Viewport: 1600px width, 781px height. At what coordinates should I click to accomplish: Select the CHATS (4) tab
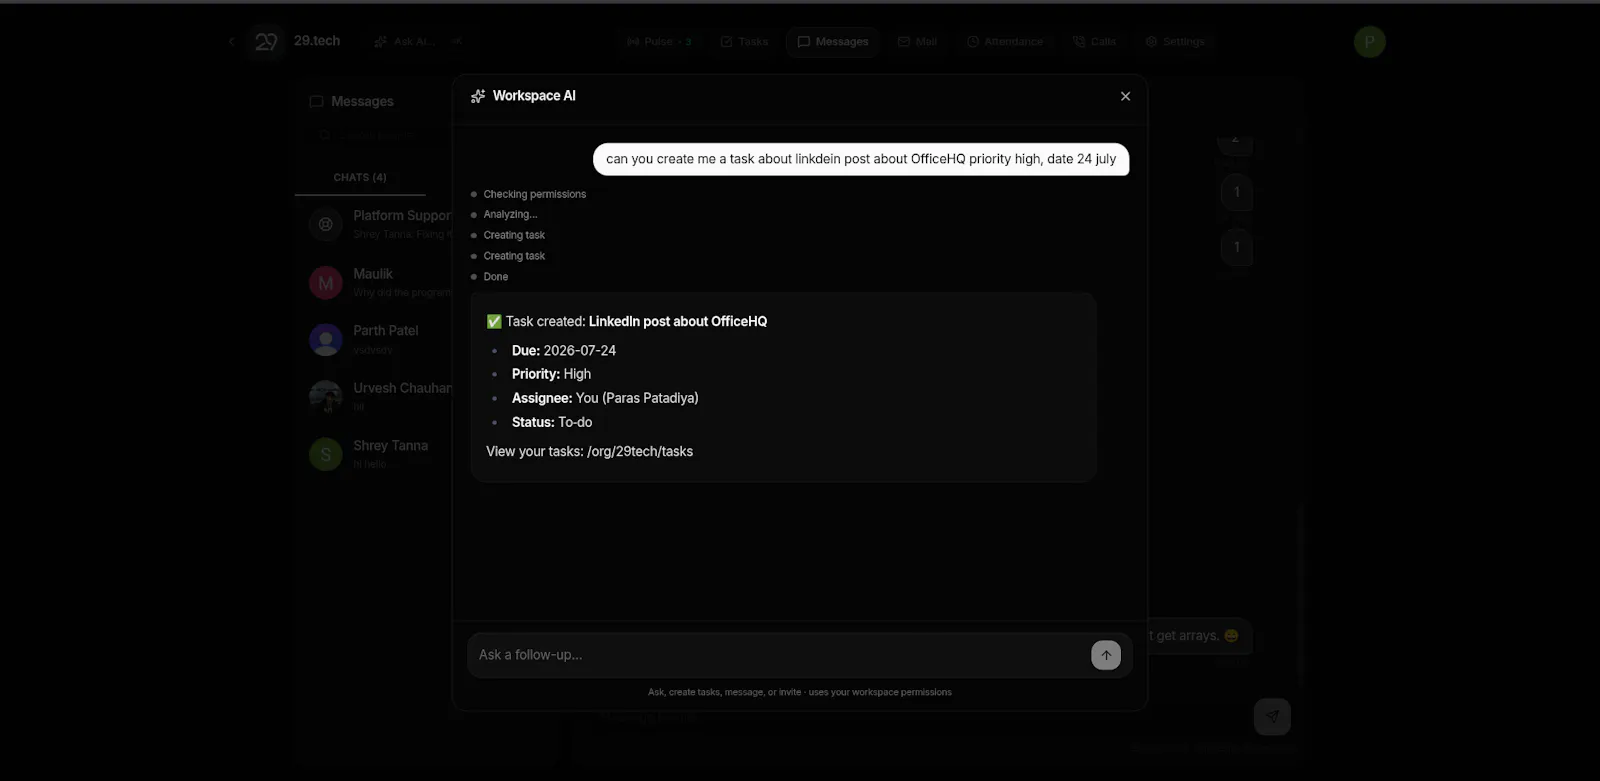tap(360, 177)
